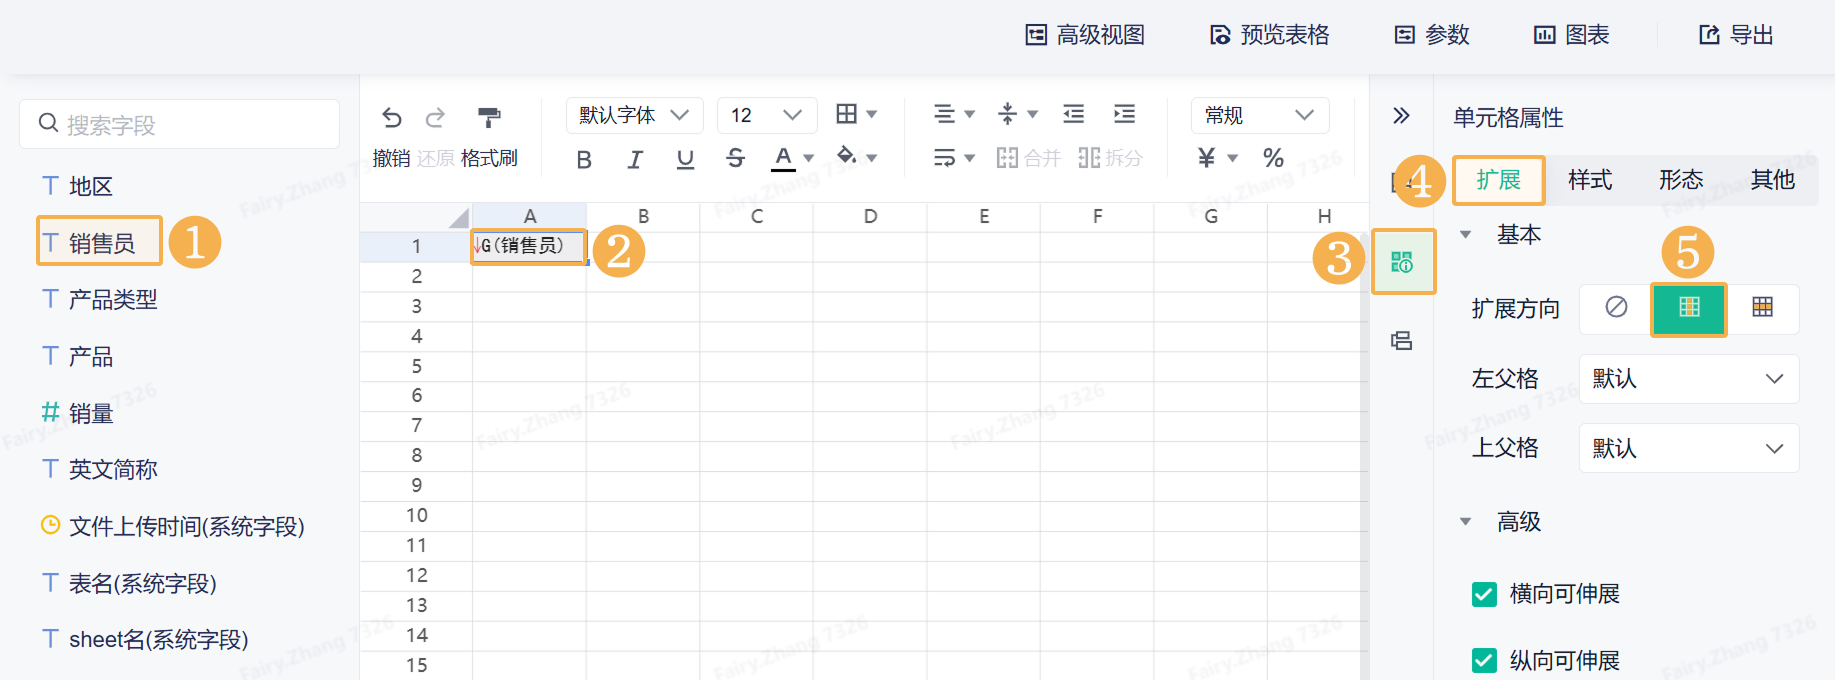Open currency format dropdown arrow
Image resolution: width=1835 pixels, height=680 pixels.
point(1233,158)
